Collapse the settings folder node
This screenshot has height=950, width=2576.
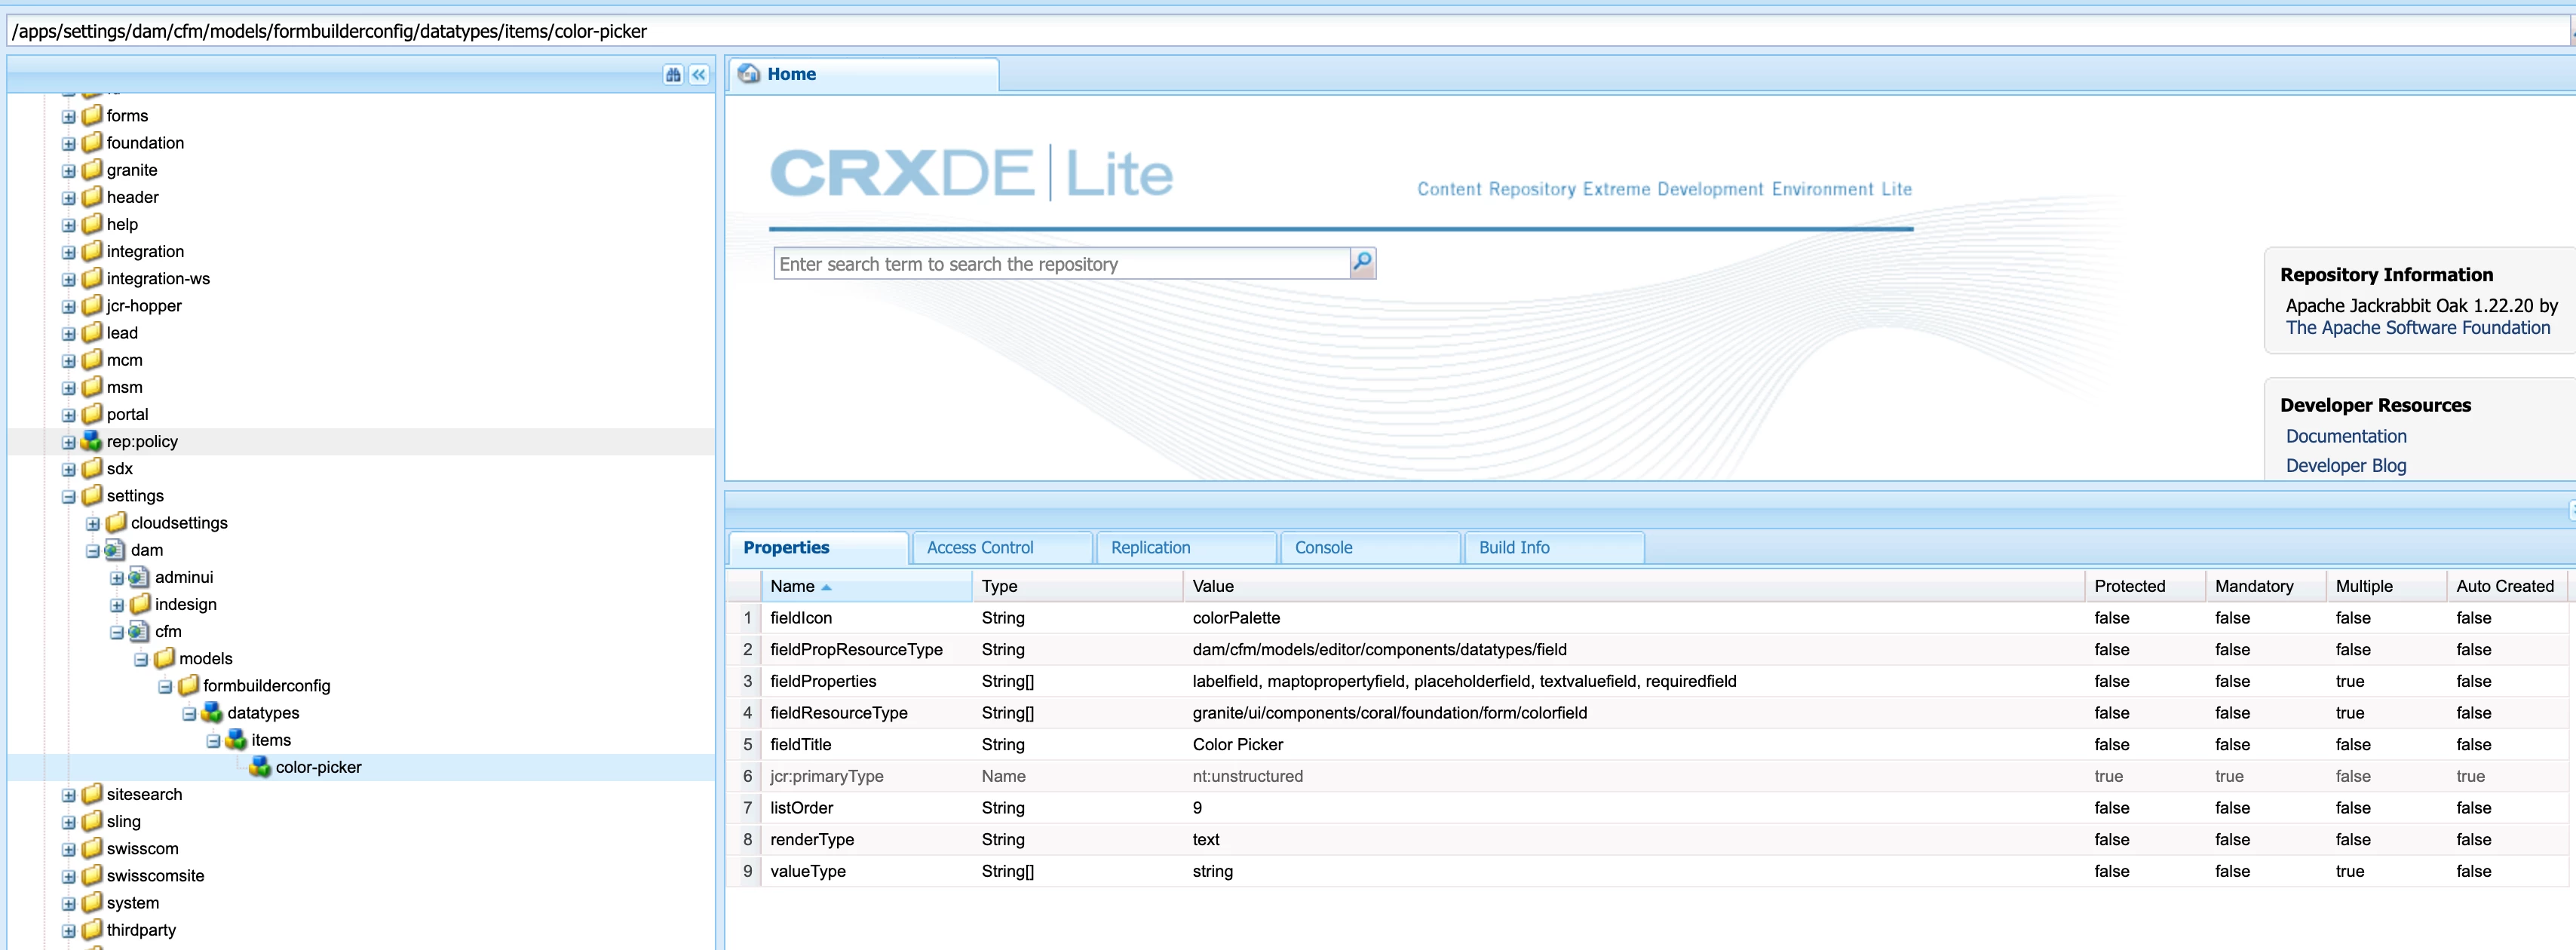[x=69, y=497]
